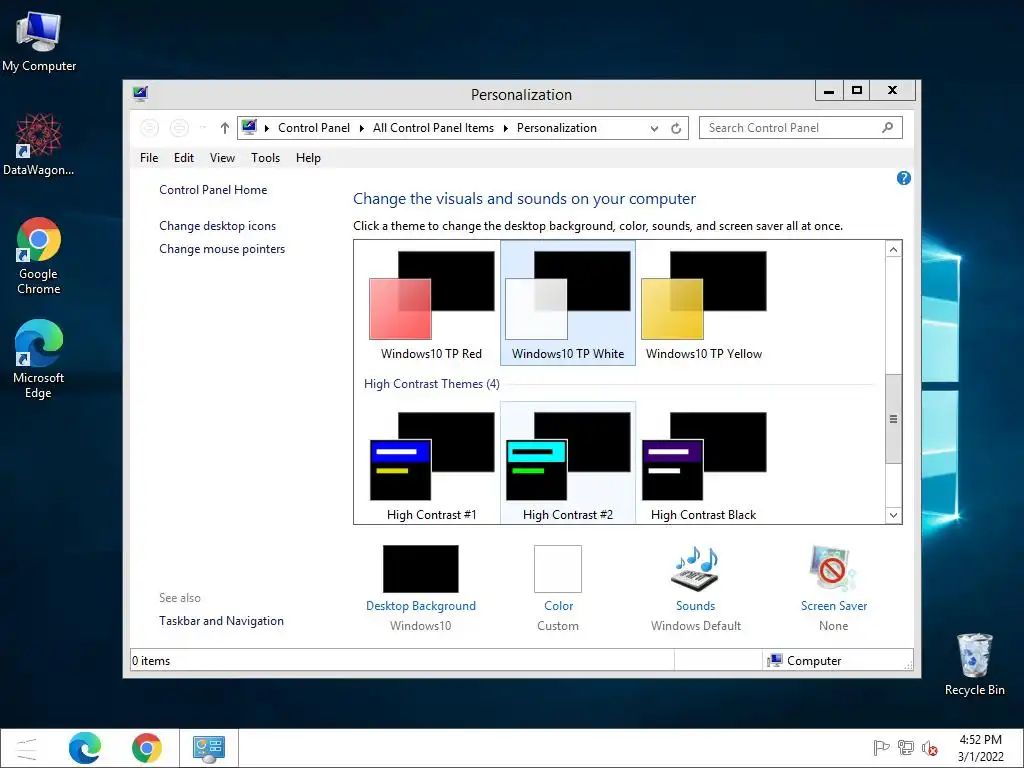The width and height of the screenshot is (1024, 768).
Task: Click the Screen Saver link label
Action: (x=834, y=606)
